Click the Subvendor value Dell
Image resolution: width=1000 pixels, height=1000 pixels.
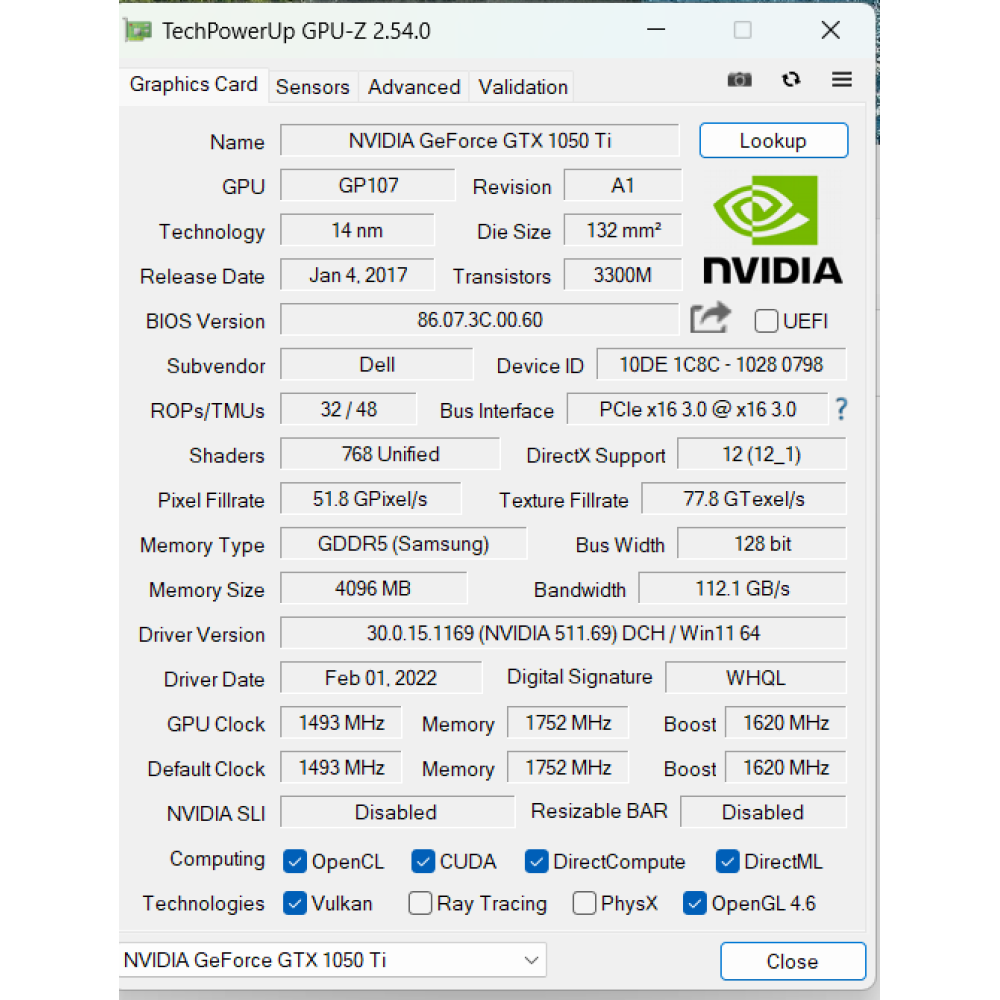377,365
